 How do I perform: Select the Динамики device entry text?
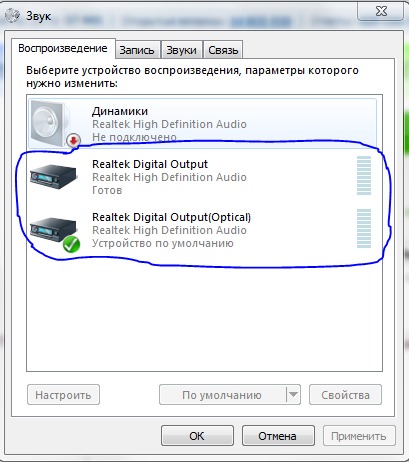click(120, 111)
